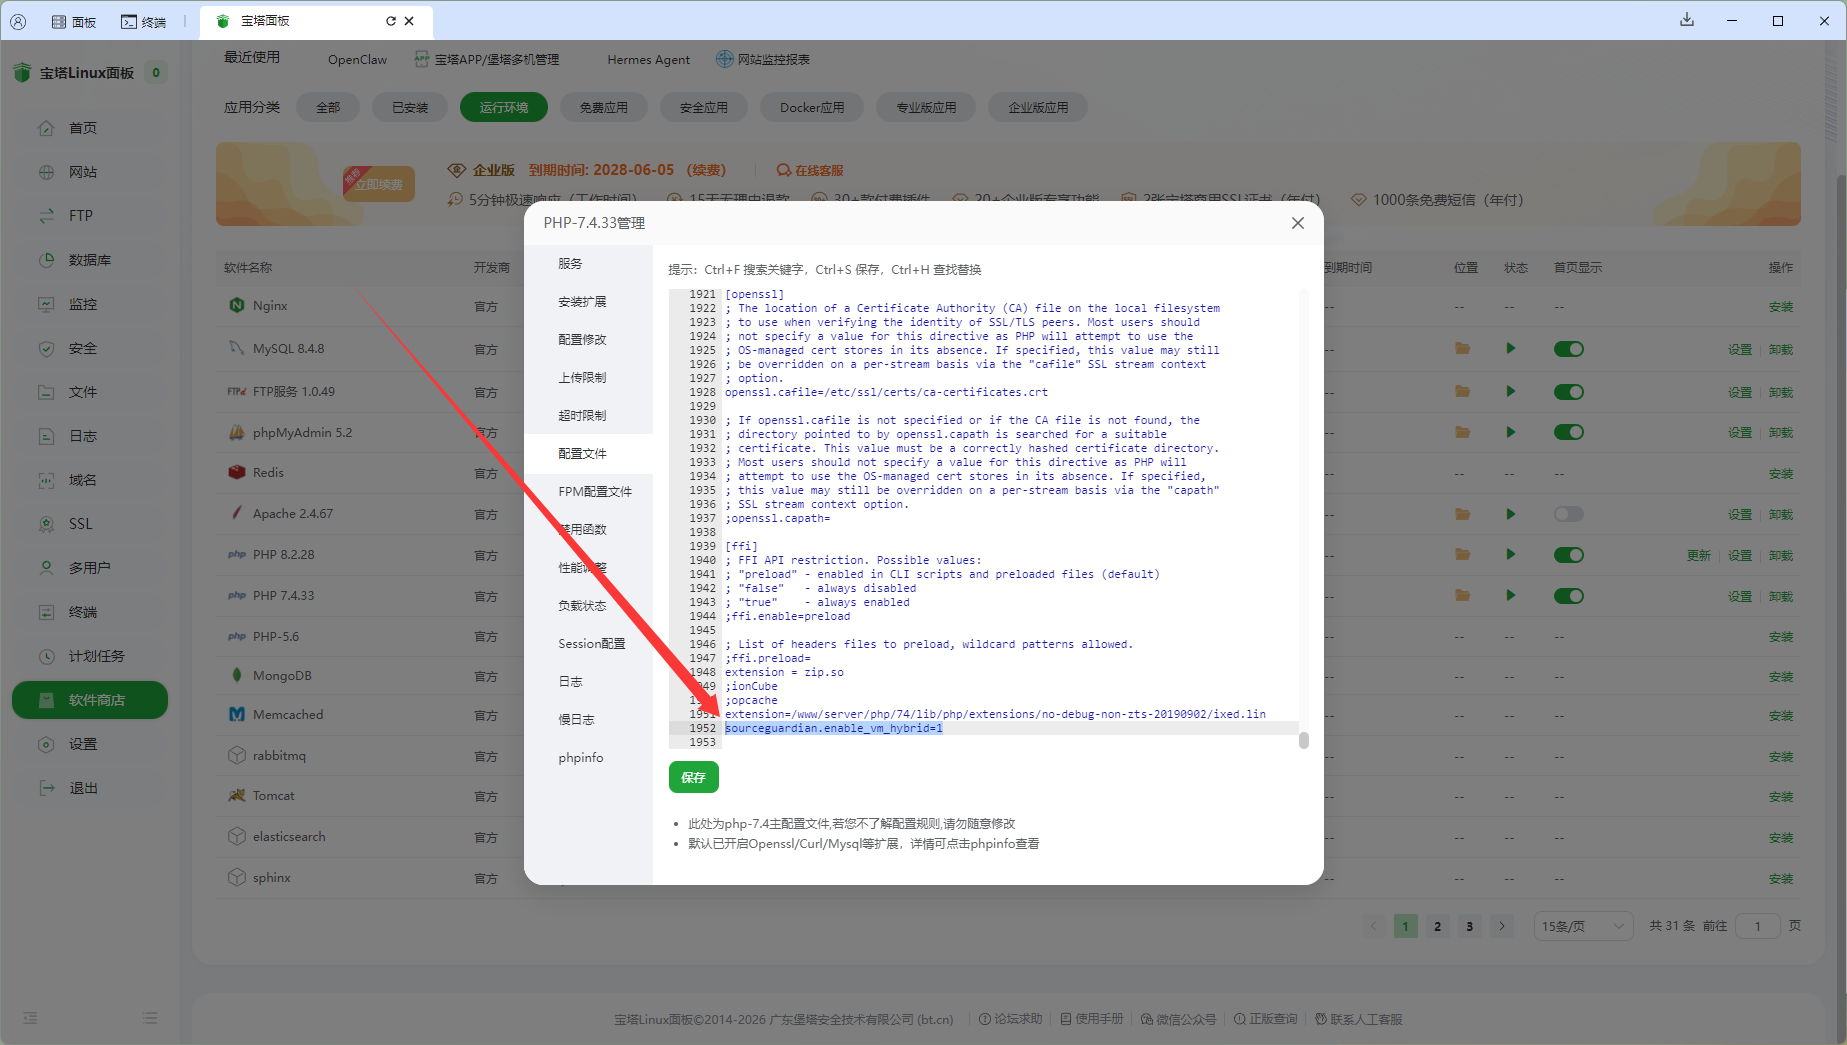
Task: Click the PHP 8.2.28 green play status icon
Action: [1510, 554]
